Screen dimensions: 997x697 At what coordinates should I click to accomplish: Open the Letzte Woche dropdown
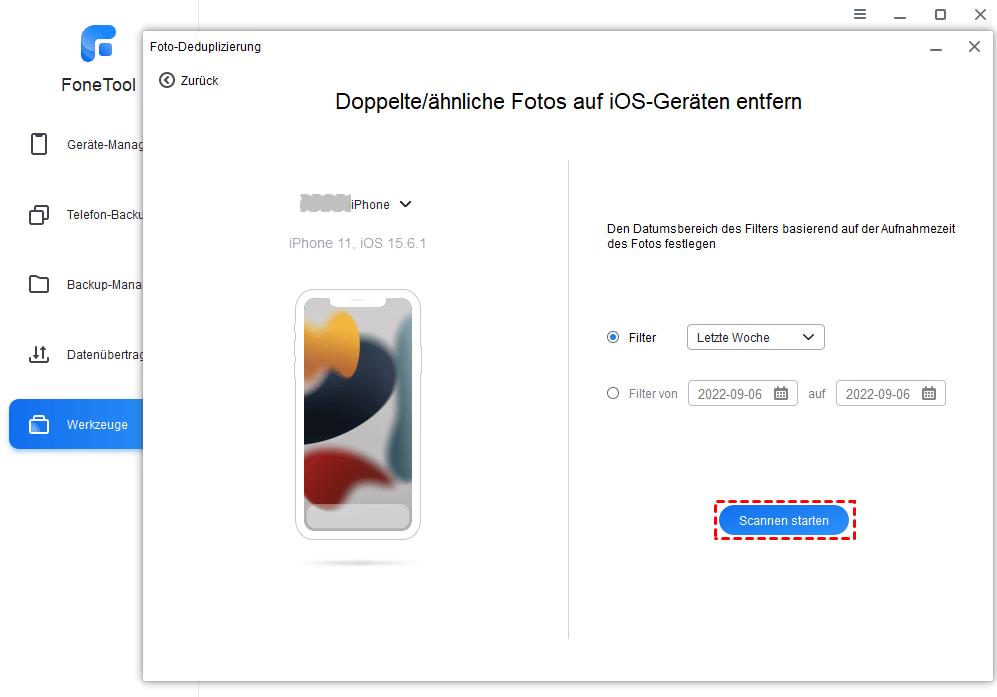[755, 337]
